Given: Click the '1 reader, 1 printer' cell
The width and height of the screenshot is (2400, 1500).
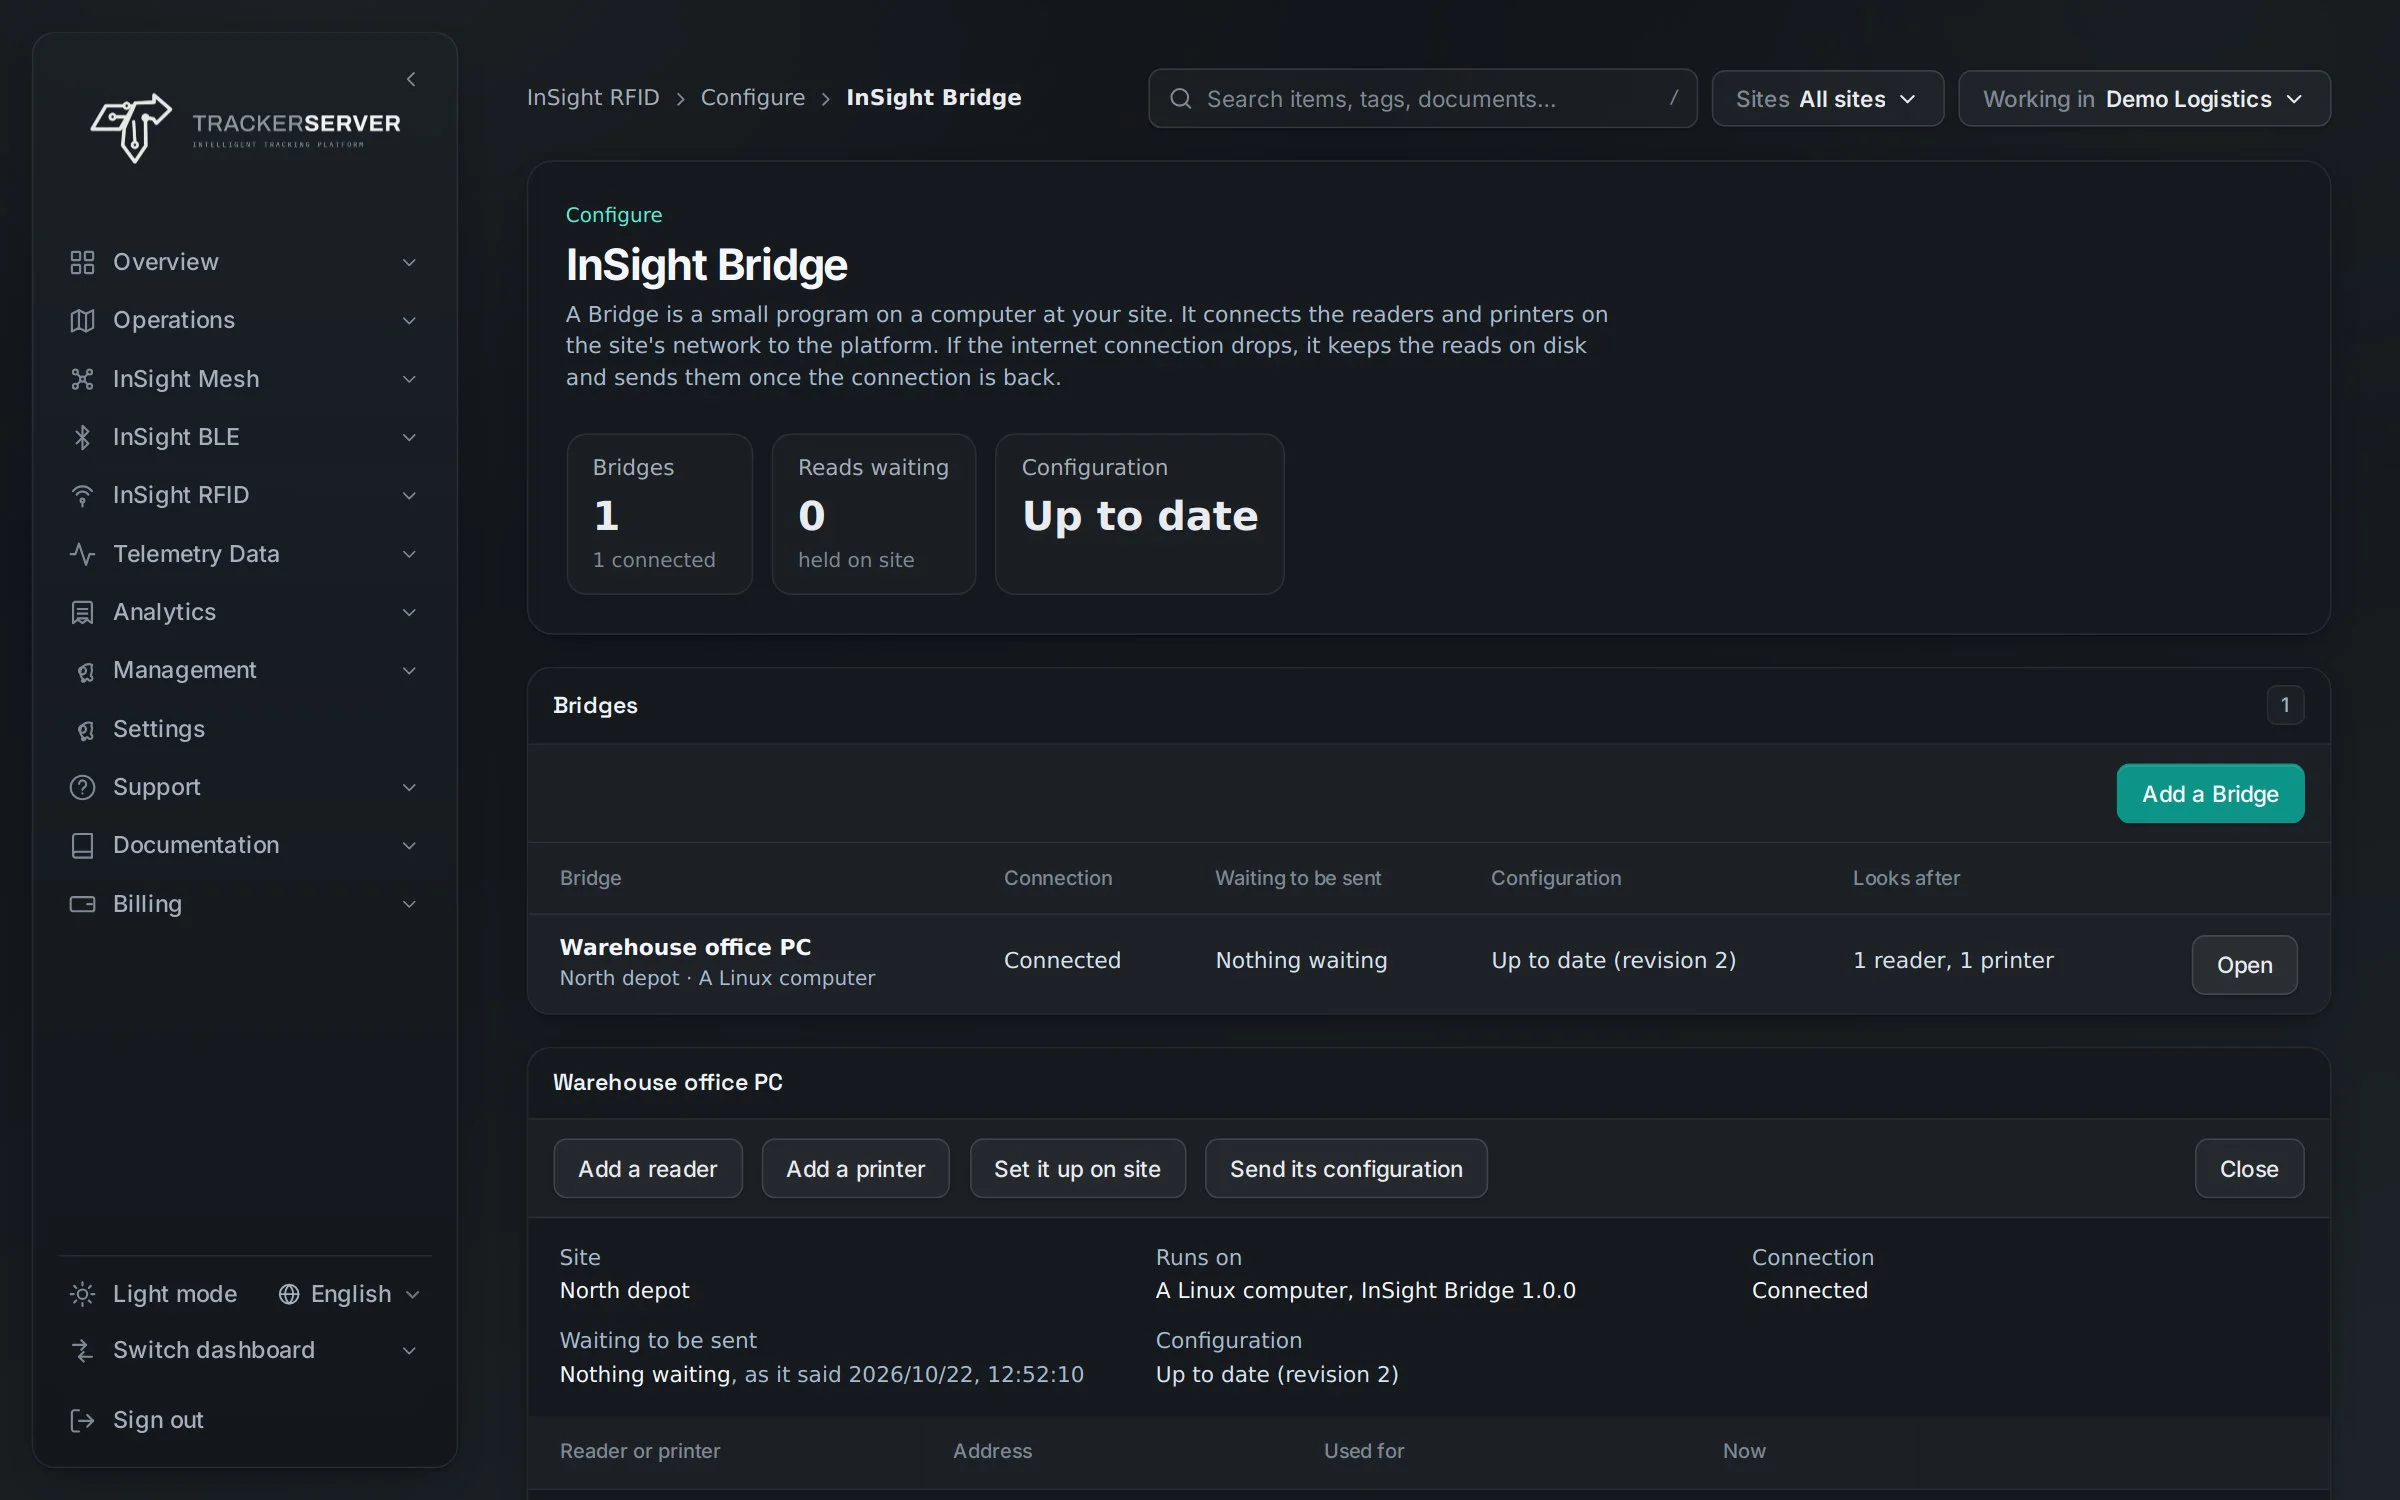Looking at the screenshot, I should [1953, 960].
